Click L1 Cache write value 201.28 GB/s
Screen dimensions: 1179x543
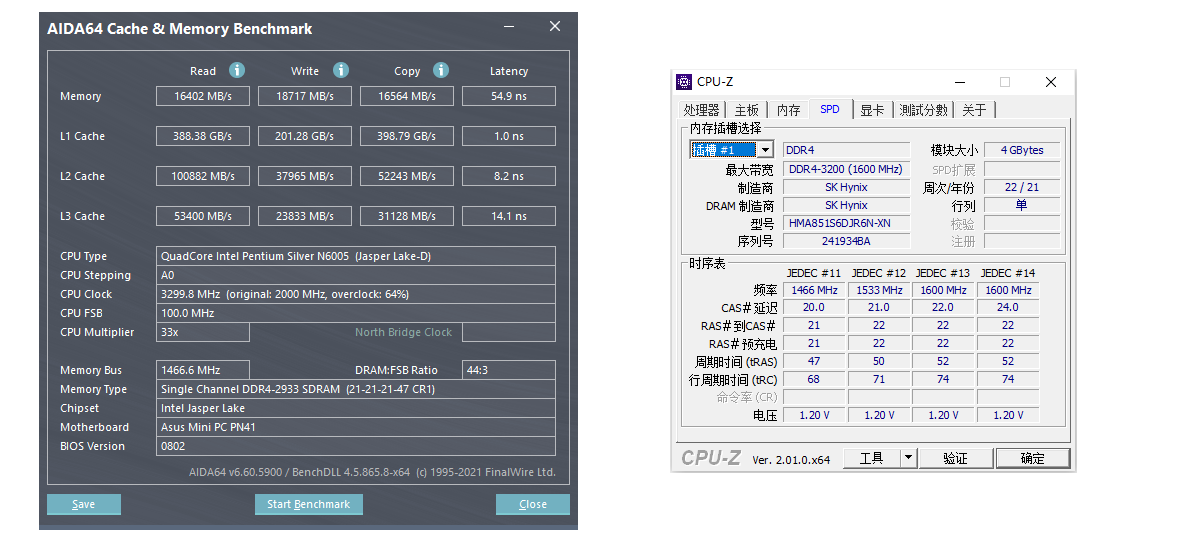coord(305,136)
